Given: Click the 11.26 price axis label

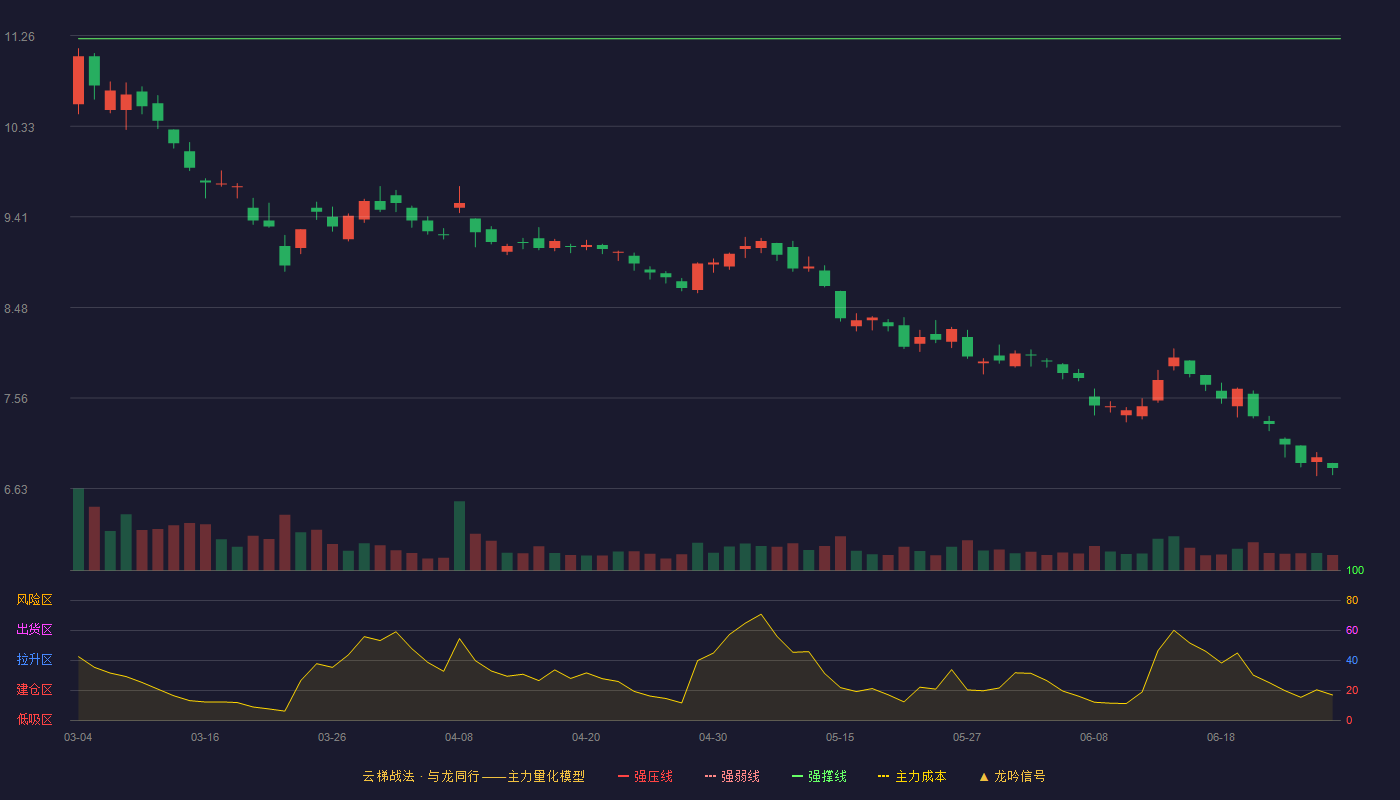Looking at the screenshot, I should 19,37.
